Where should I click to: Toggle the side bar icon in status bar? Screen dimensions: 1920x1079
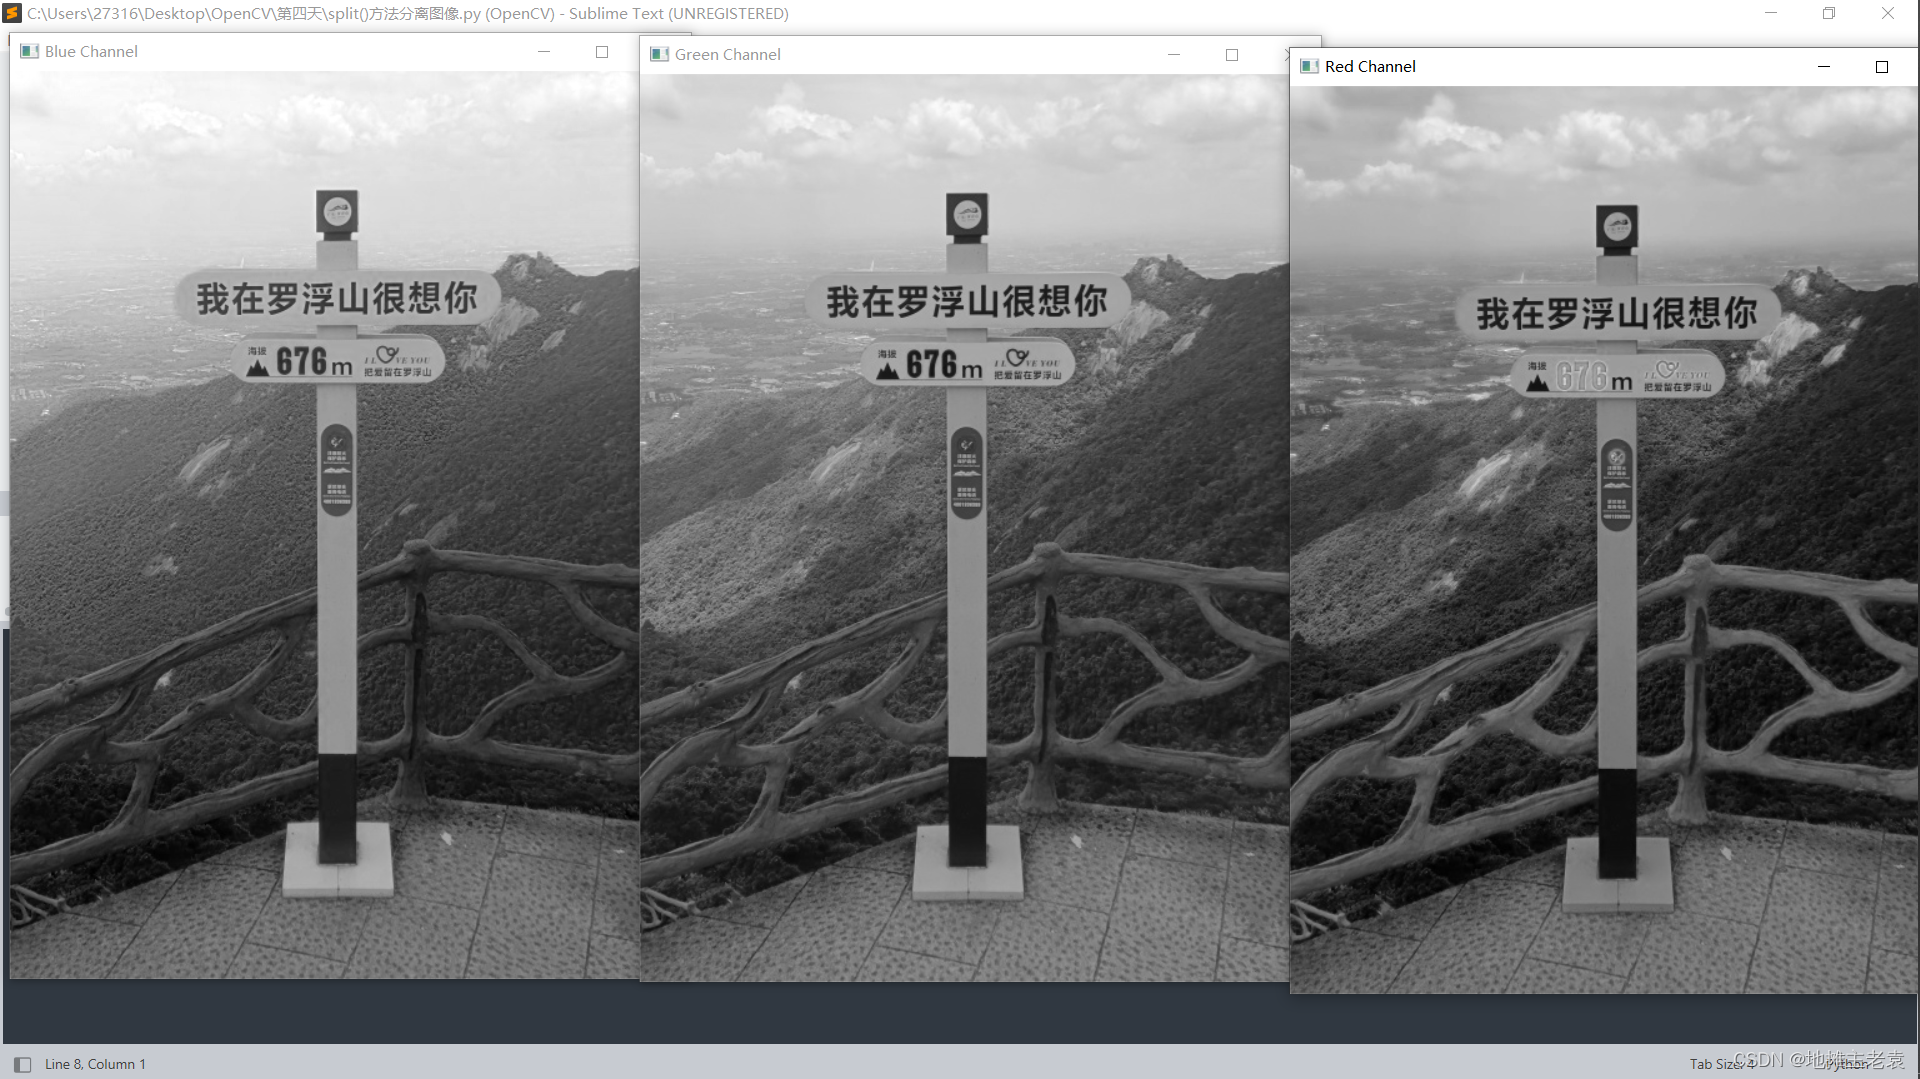click(x=22, y=1064)
